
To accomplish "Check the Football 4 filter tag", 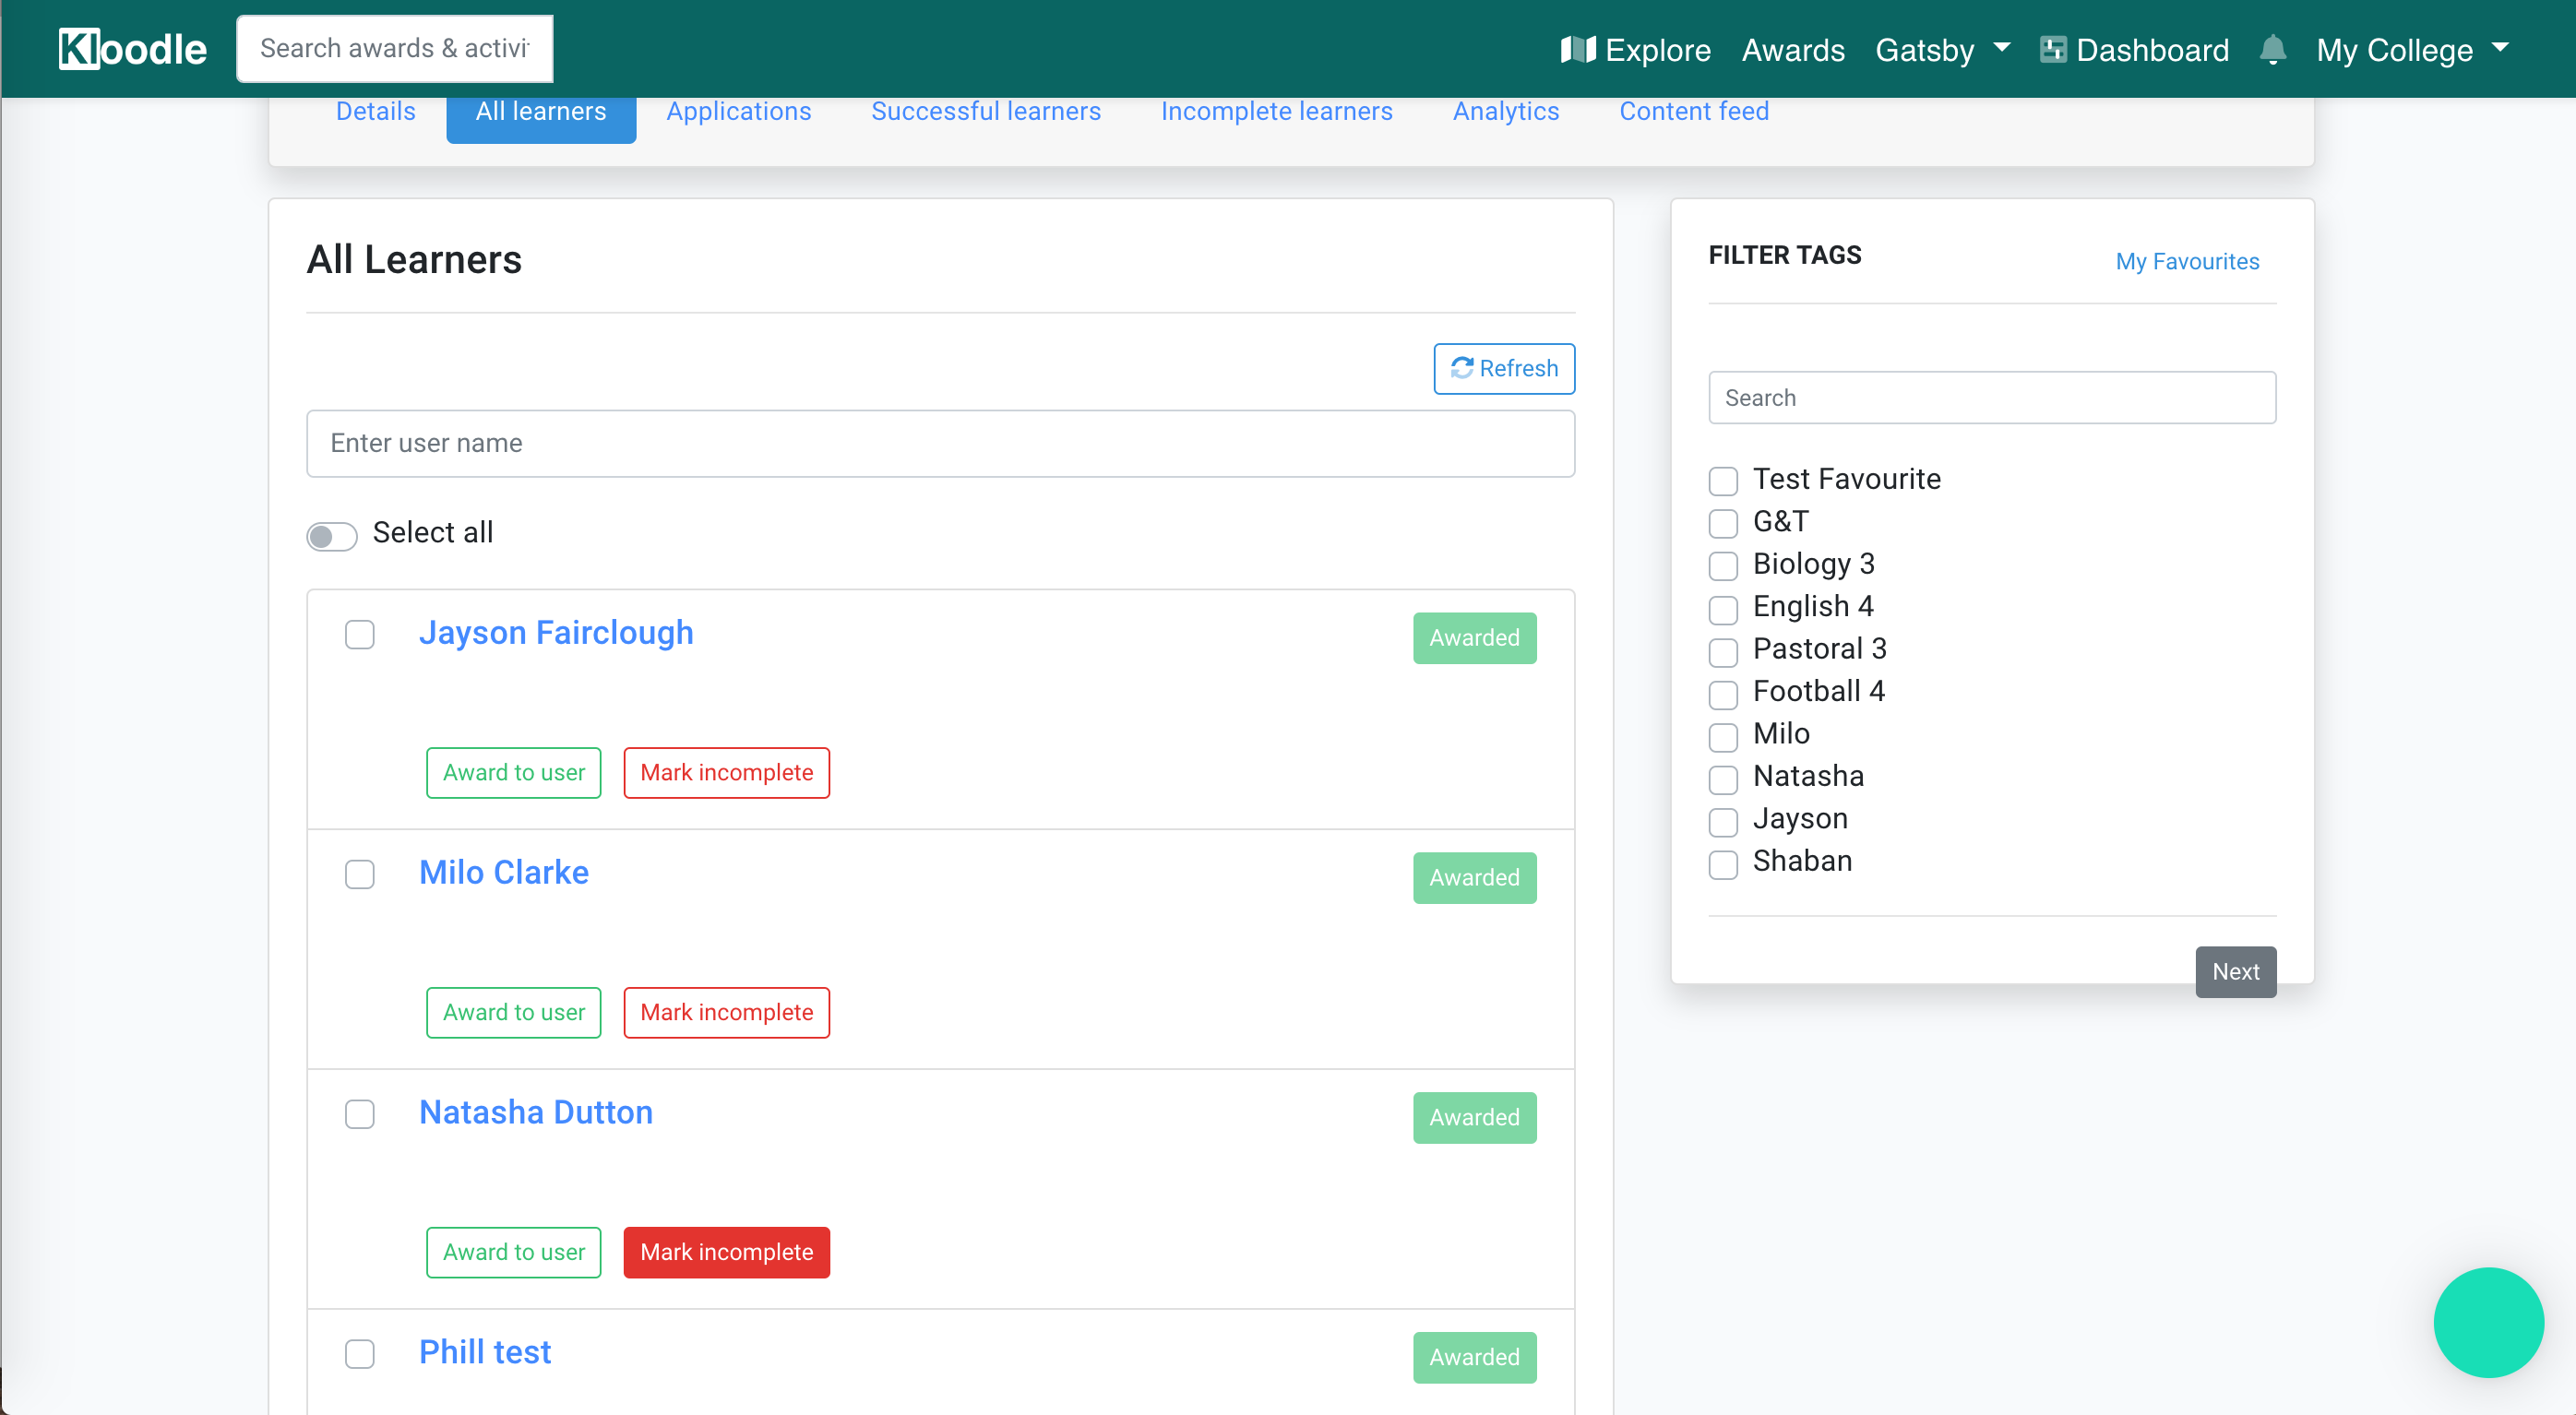I will click(x=1723, y=693).
